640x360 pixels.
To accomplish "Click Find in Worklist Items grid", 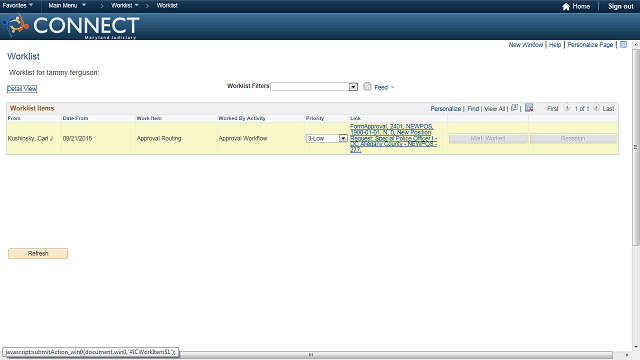I will click(473, 109).
